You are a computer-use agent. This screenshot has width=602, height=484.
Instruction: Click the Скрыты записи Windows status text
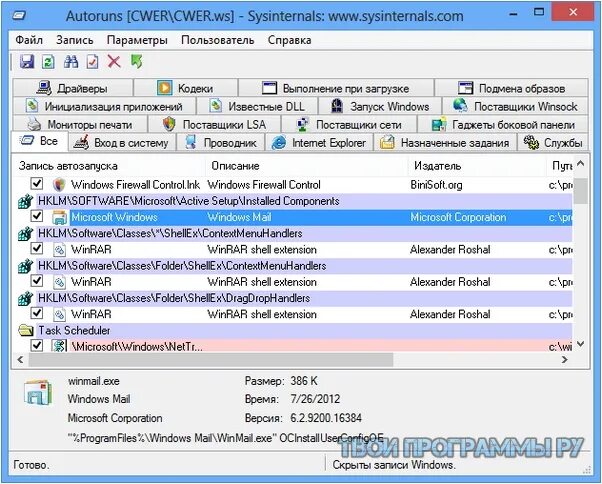point(394,465)
